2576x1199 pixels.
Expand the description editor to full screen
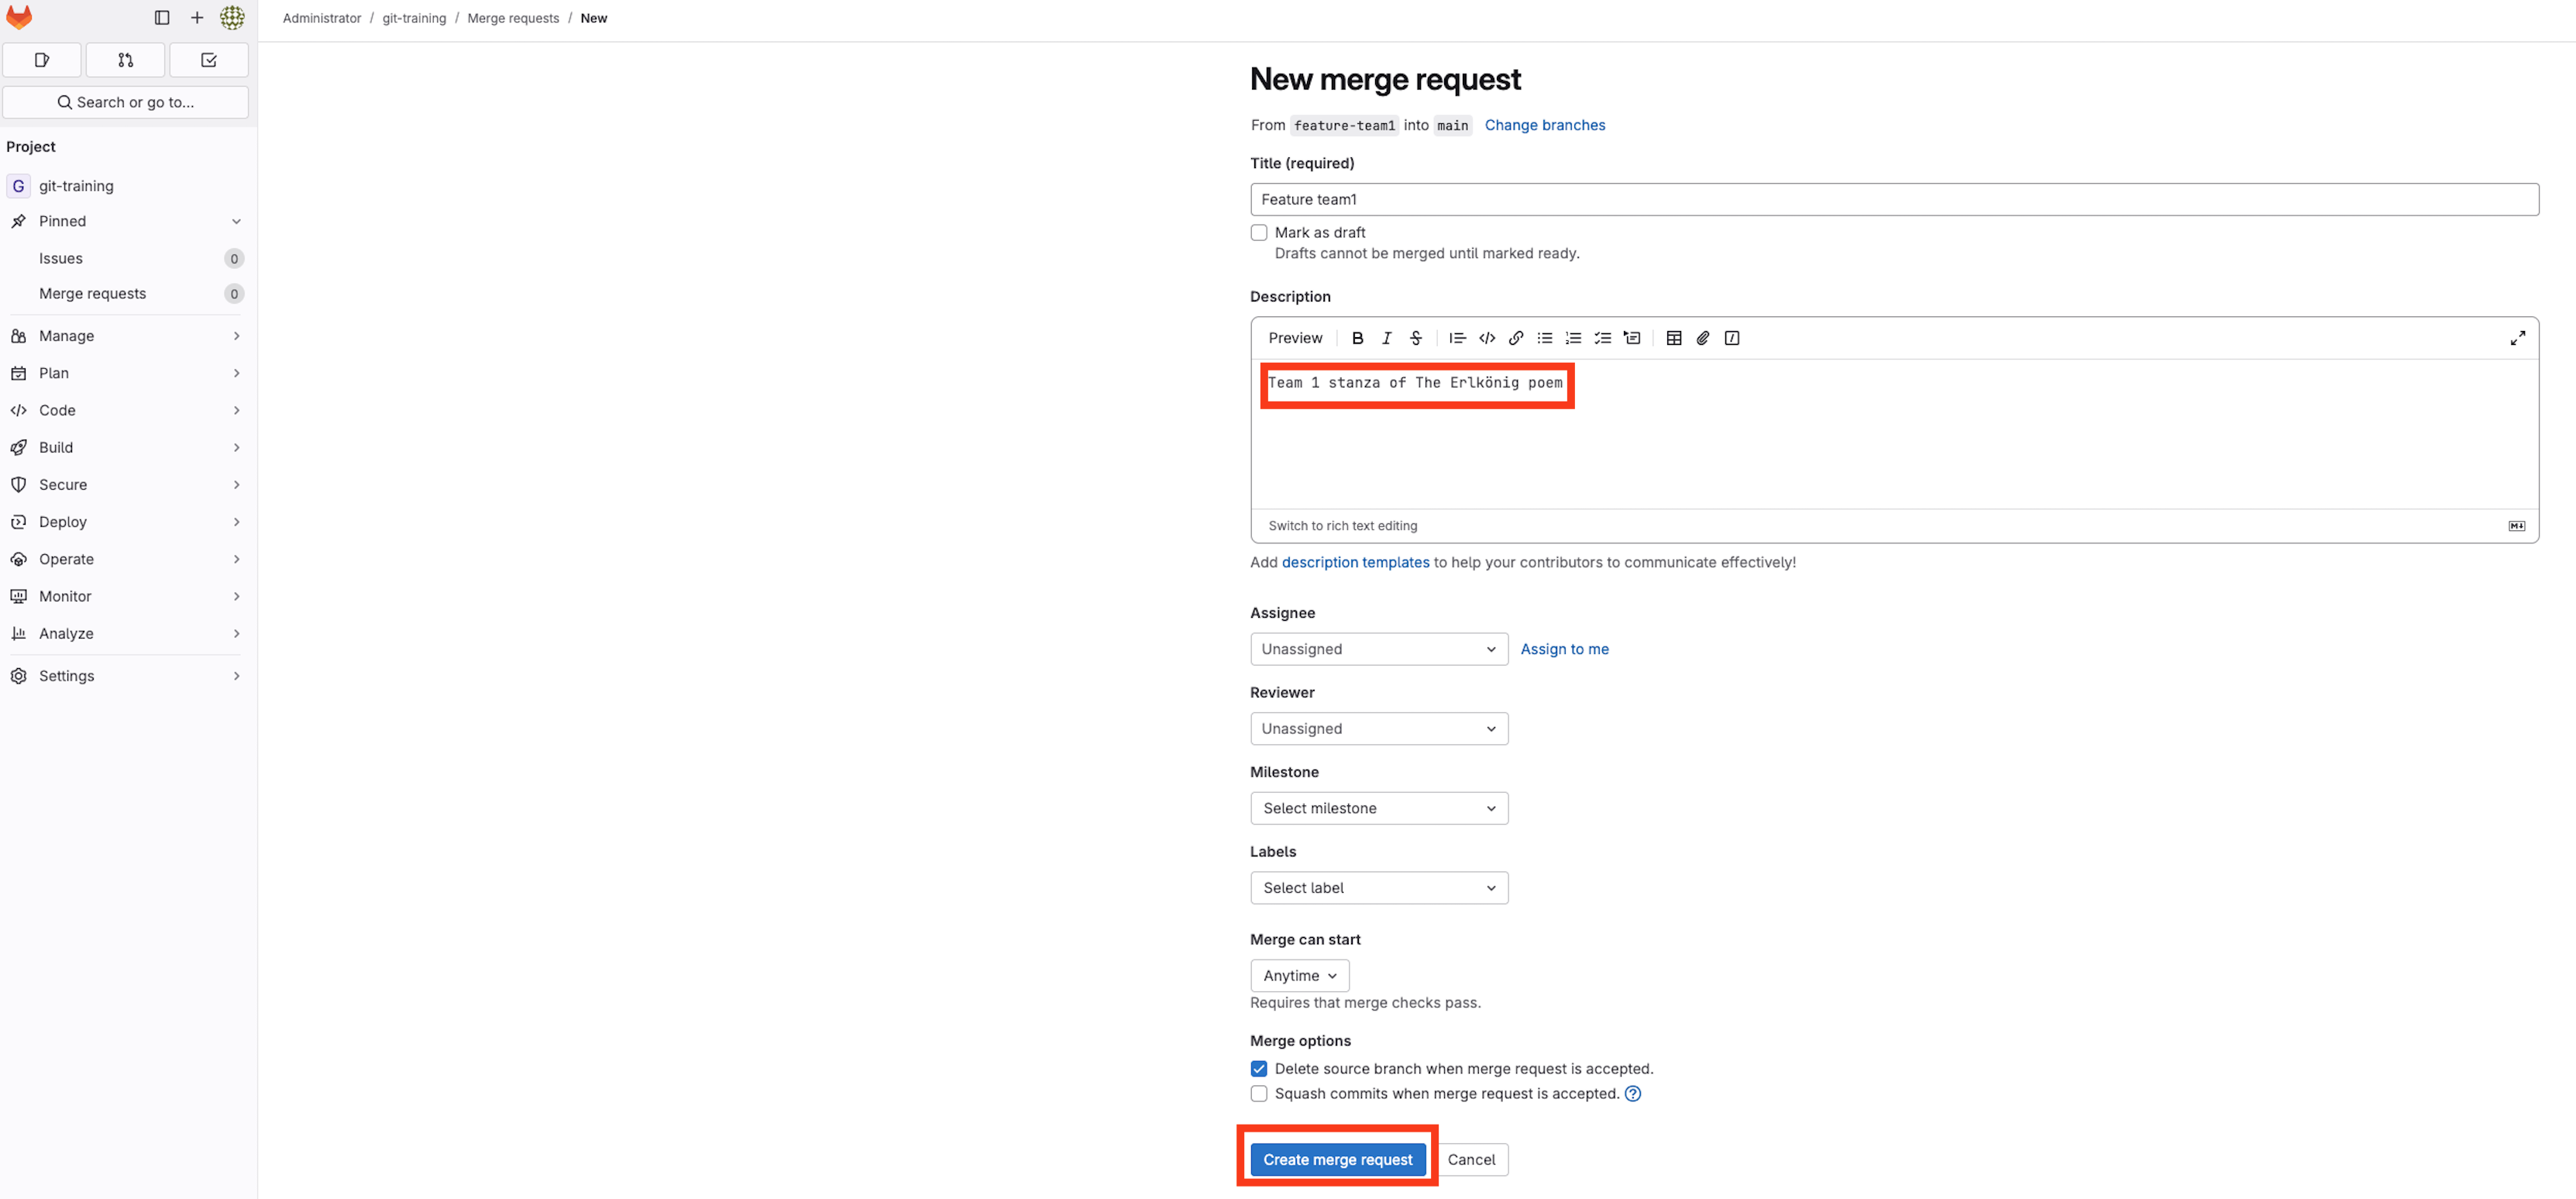(x=2517, y=338)
